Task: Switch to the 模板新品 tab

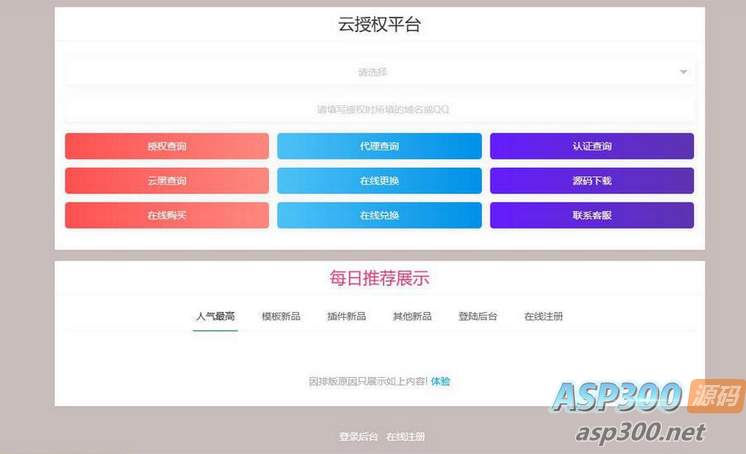Action: [281, 316]
